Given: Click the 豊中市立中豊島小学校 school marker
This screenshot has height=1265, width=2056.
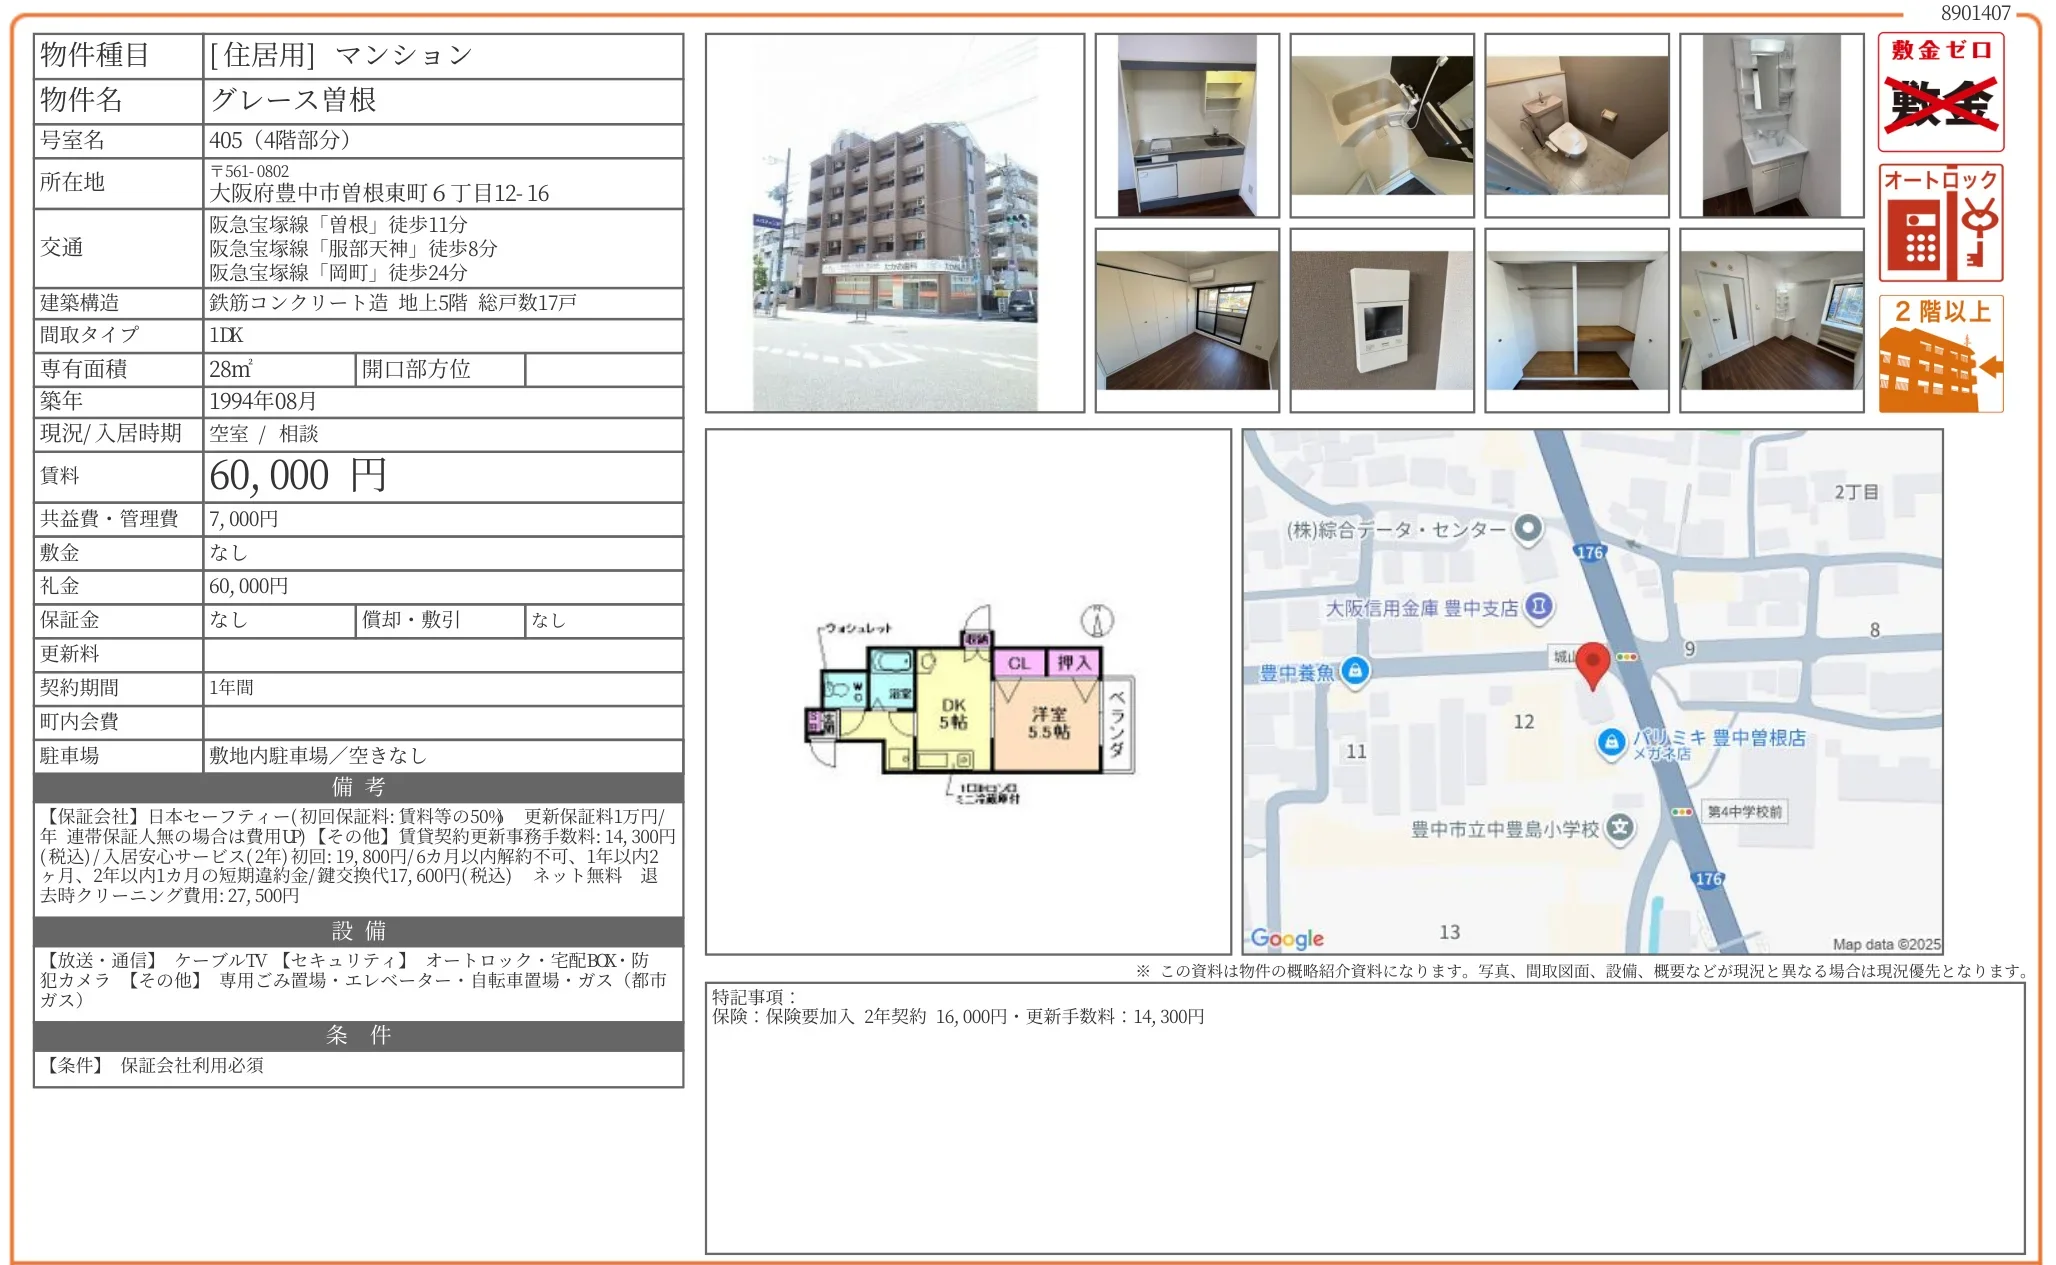Looking at the screenshot, I should pos(1620,828).
